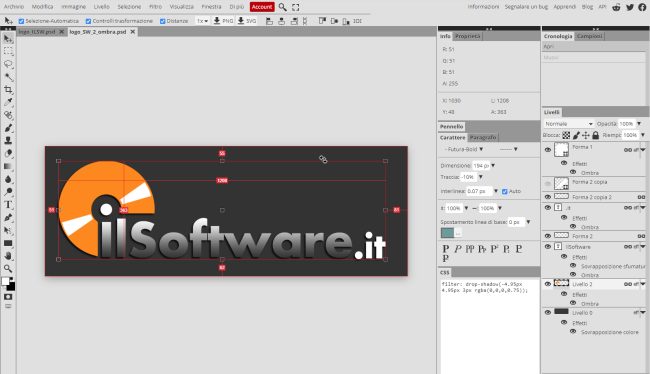Screen dimensions: 650x374
Task: Collapse effects of Livello 0 layer
Action: [x=643, y=313]
